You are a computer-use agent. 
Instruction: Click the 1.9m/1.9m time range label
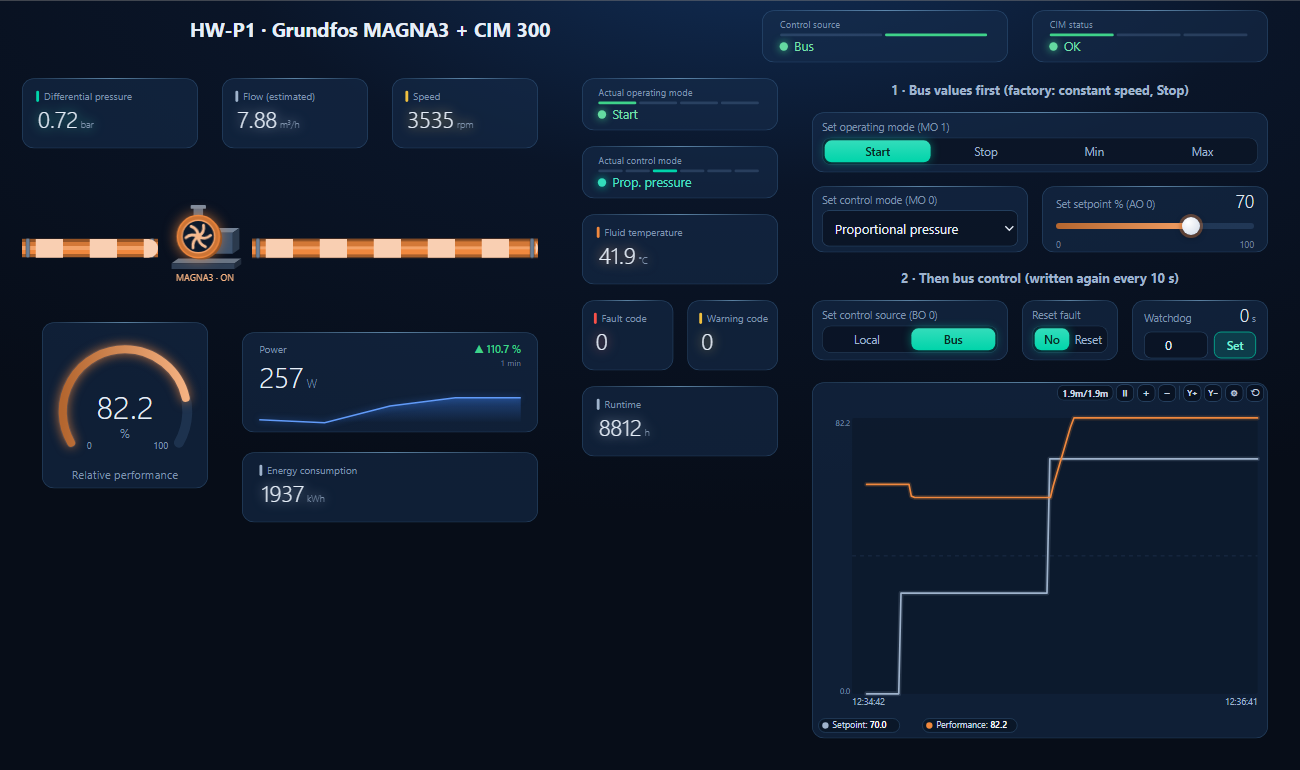pos(1085,394)
